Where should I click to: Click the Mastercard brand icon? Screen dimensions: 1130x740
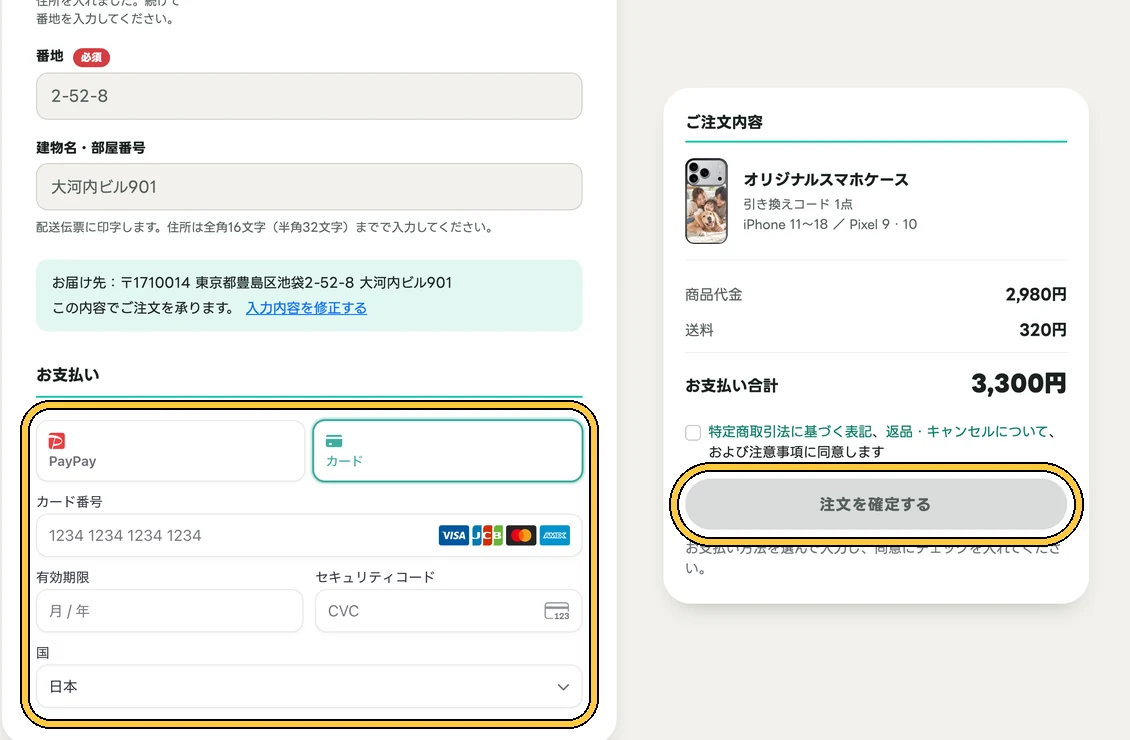click(x=521, y=535)
